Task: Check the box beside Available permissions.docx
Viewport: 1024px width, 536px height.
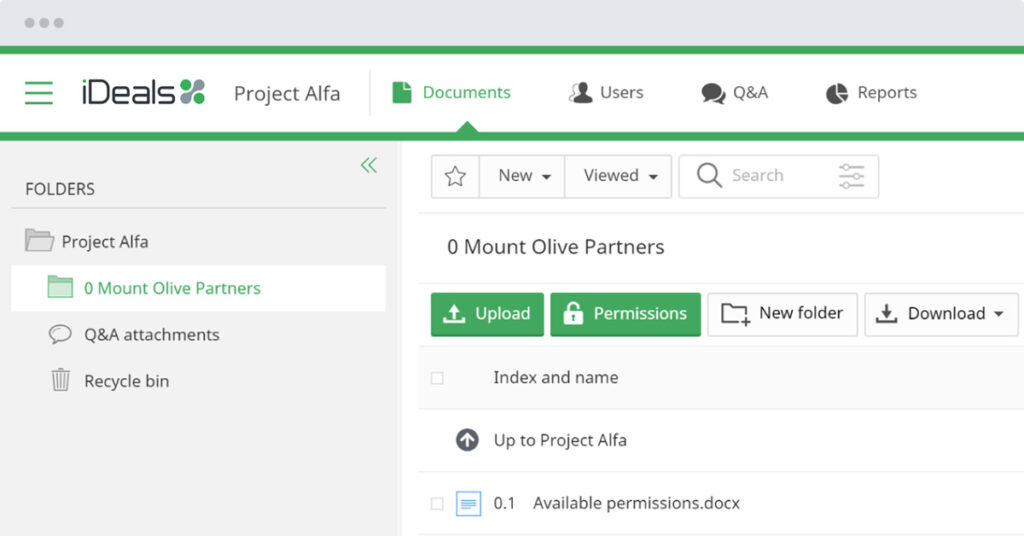Action: tap(437, 504)
